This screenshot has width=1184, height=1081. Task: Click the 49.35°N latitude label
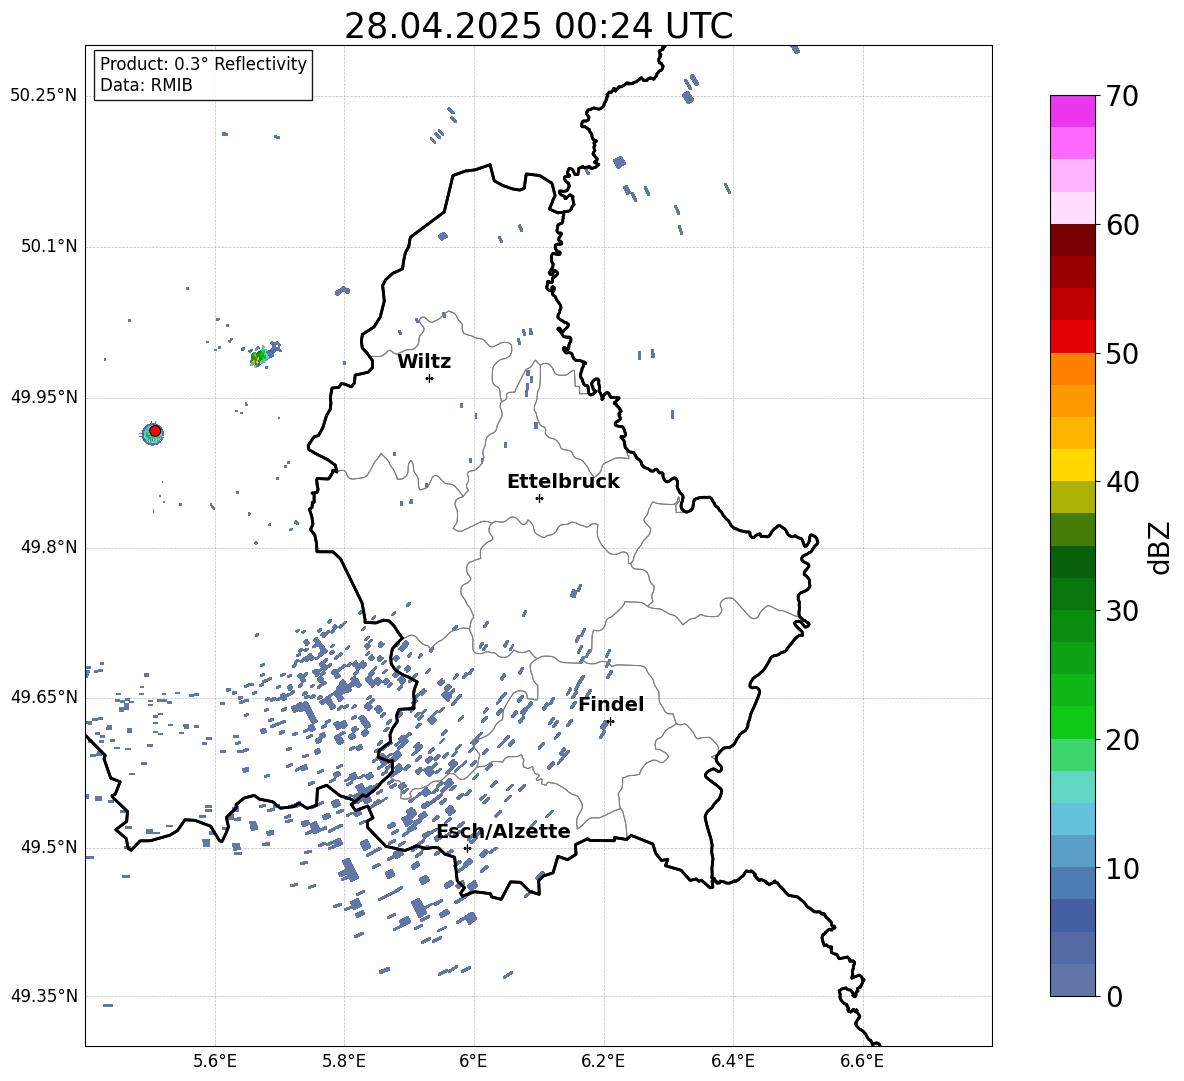point(44,996)
